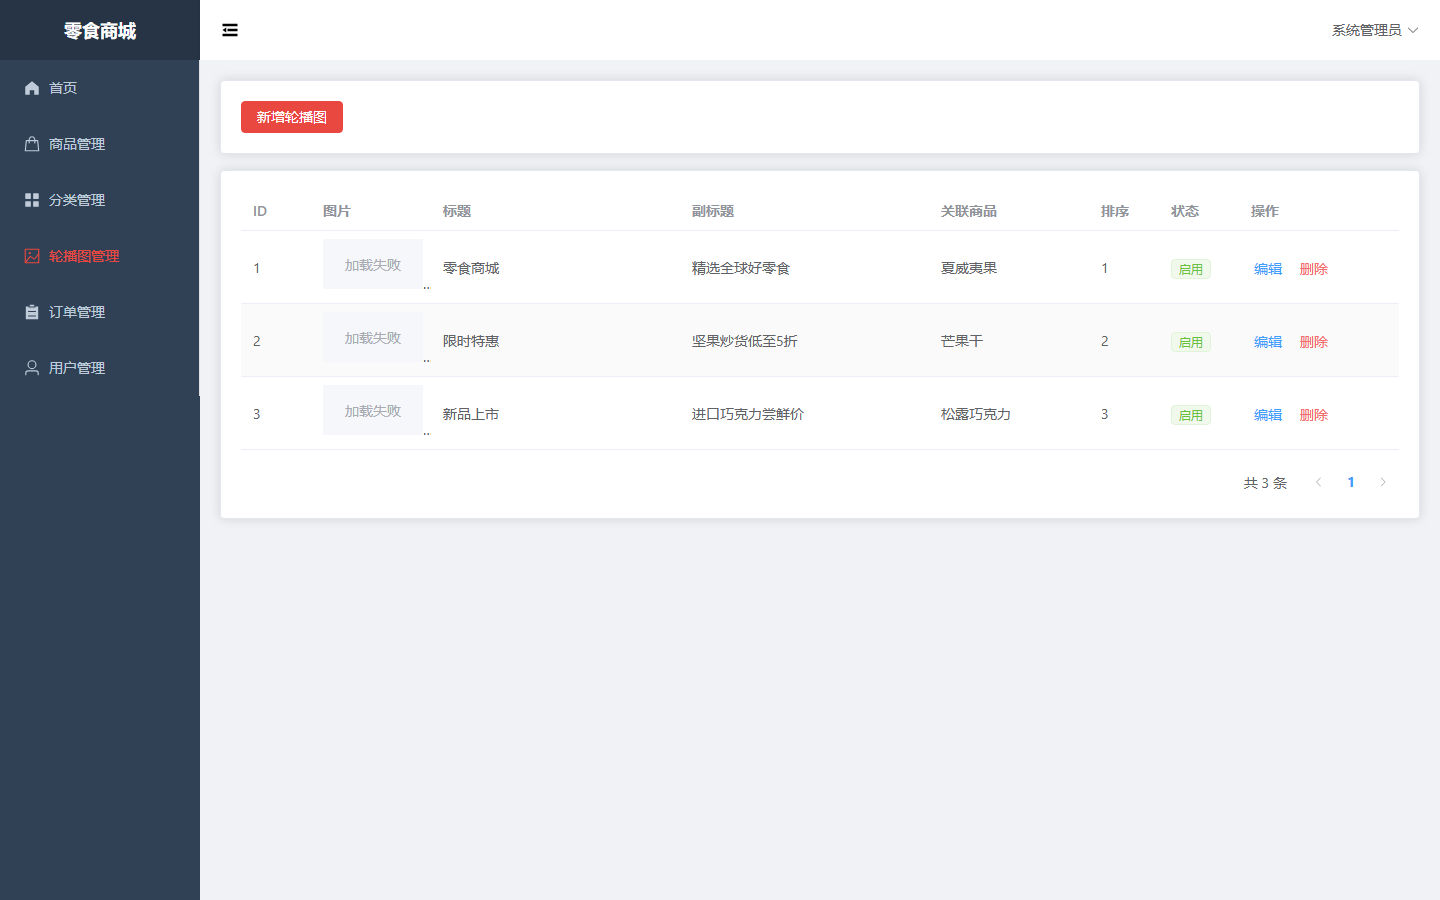Collapse the sidebar with the hamburger icon
1440x900 pixels.
pos(230,30)
